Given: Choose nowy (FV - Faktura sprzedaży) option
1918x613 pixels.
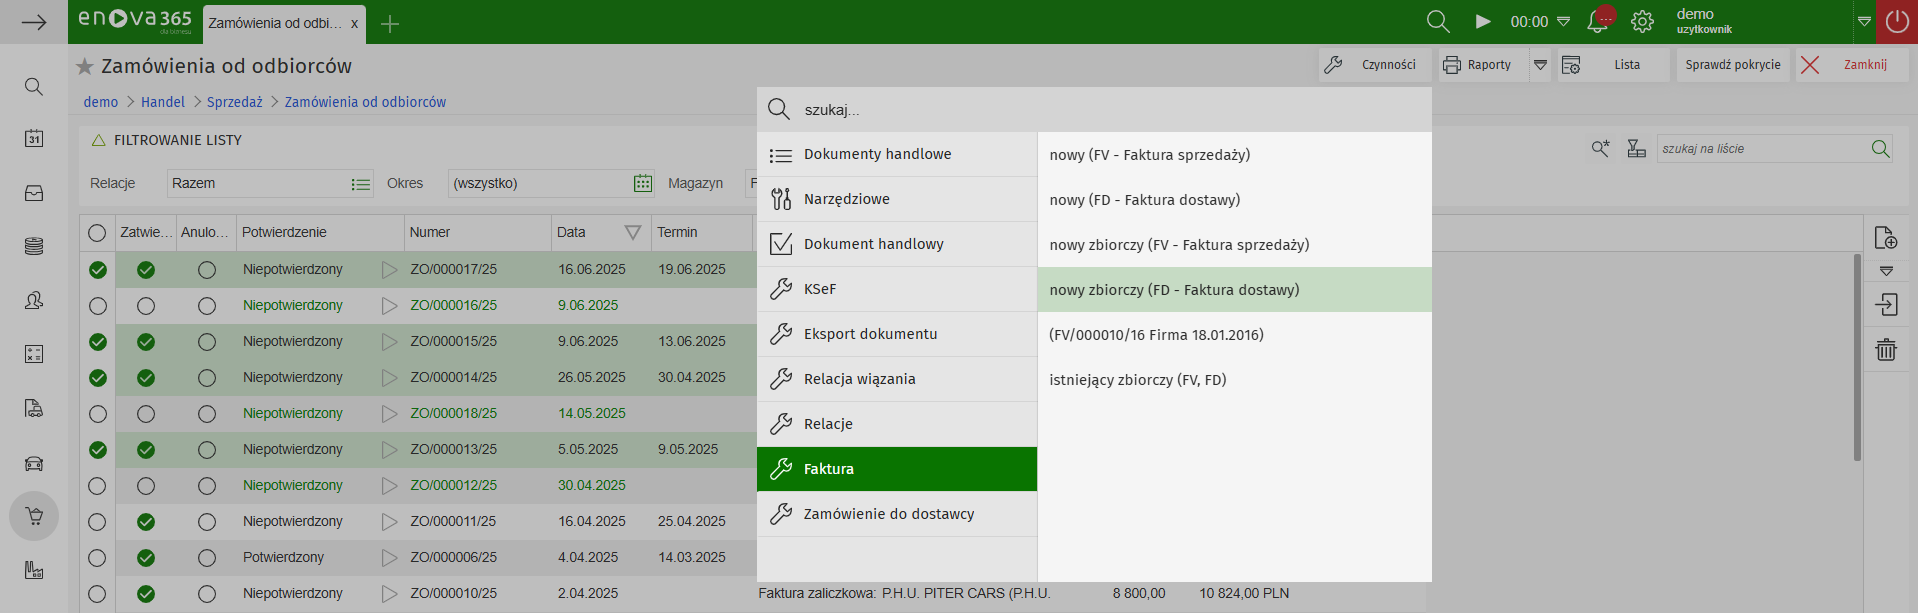Looking at the screenshot, I should (x=1149, y=155).
